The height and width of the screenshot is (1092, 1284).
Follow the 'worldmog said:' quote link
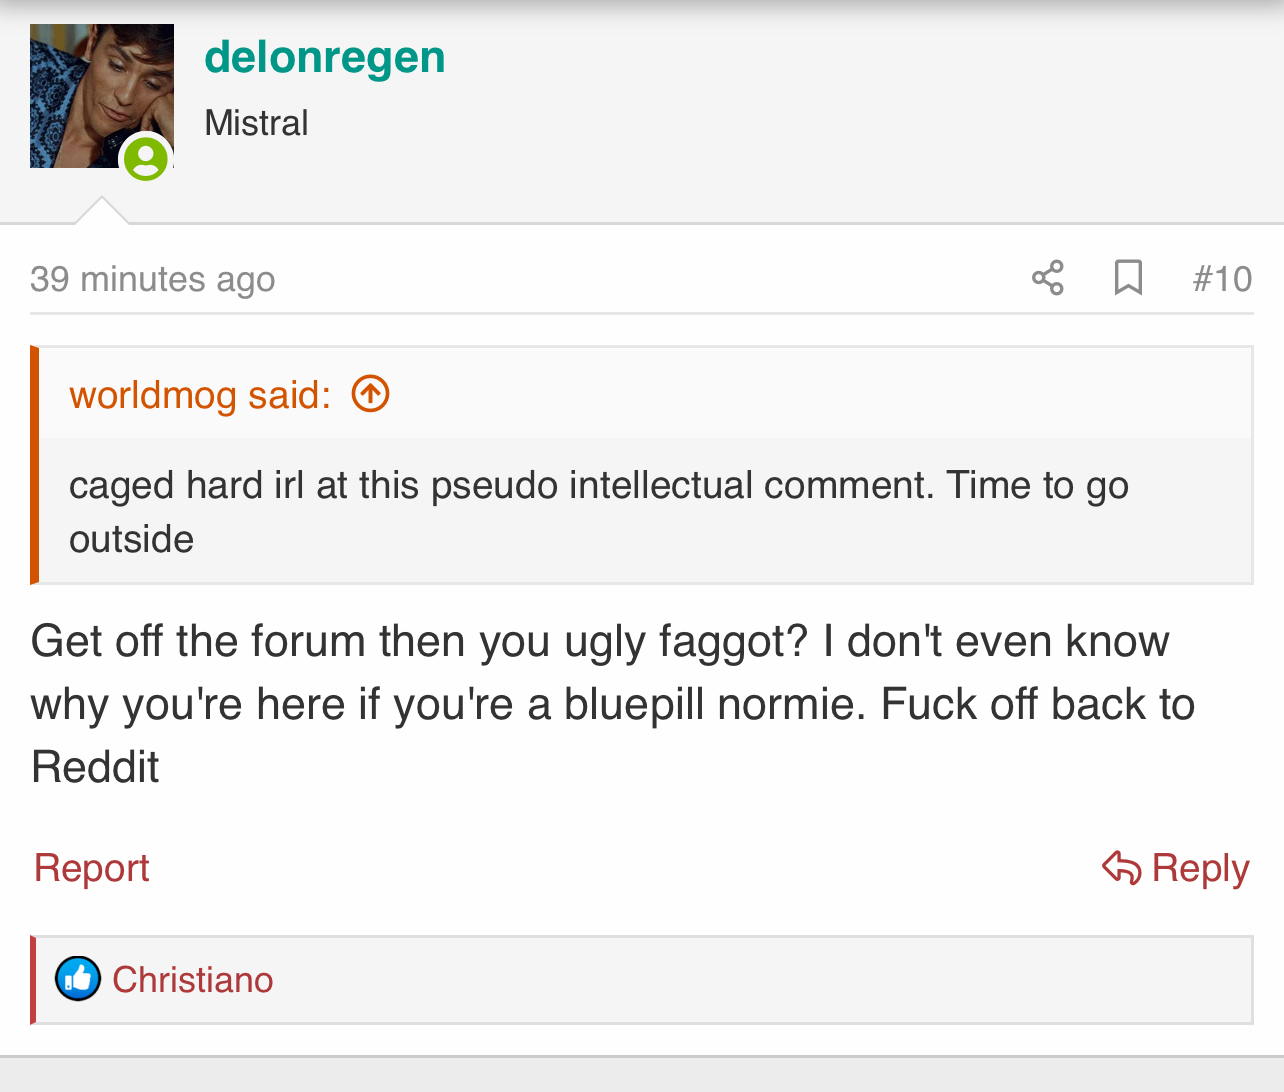200,395
